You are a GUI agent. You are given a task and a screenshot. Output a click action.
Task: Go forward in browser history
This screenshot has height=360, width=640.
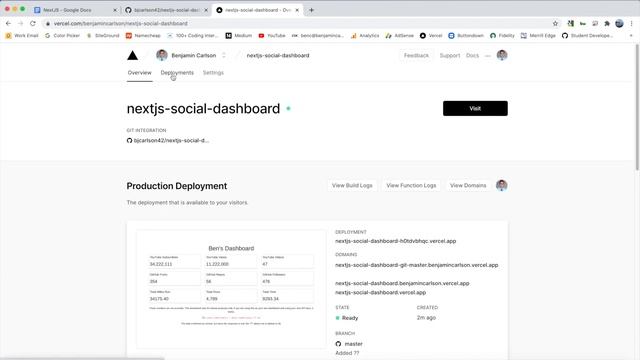click(20, 23)
